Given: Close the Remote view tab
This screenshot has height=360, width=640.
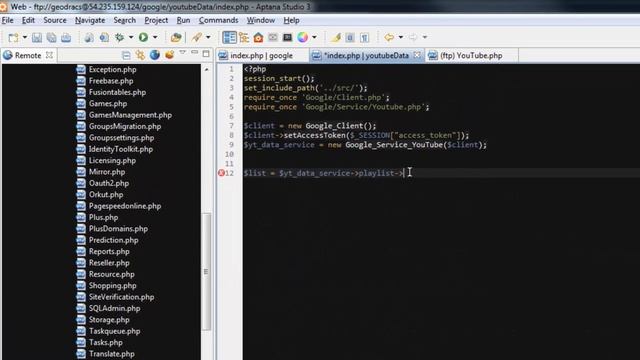Looking at the screenshot, I should (49, 55).
